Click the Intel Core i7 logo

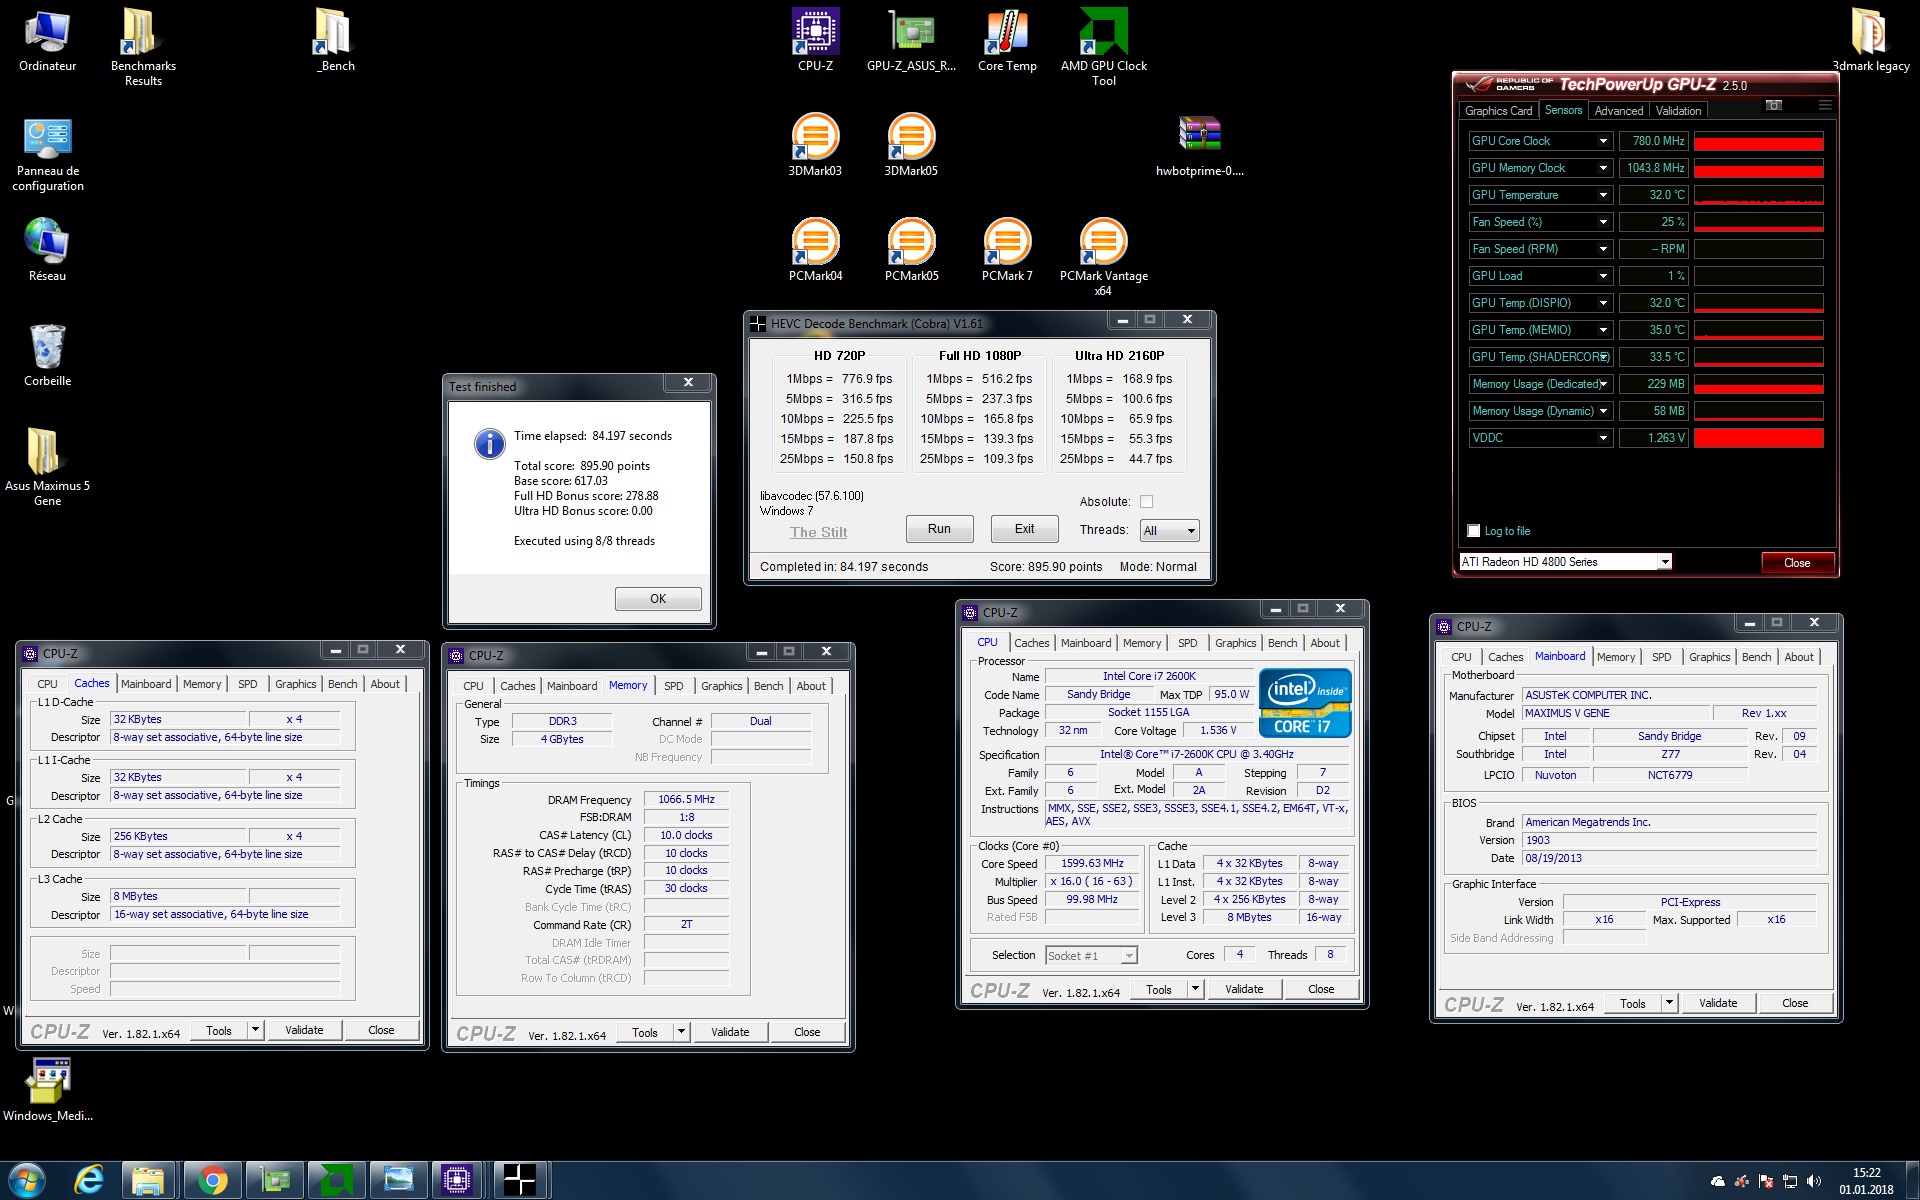tap(1305, 704)
